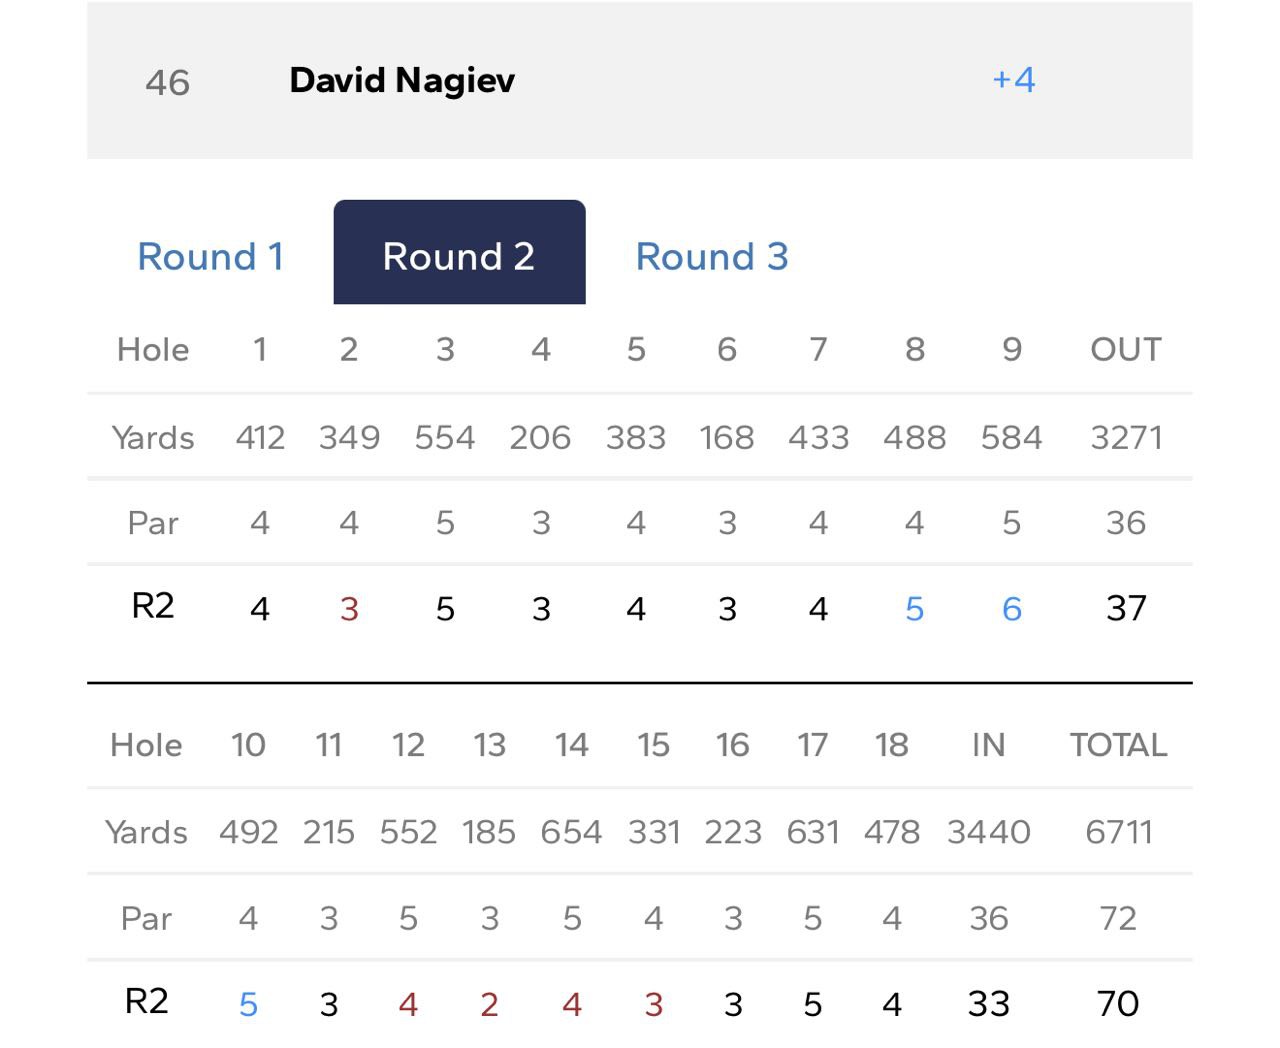
Task: Click the blue 6 score on hole 9
Action: [1012, 609]
